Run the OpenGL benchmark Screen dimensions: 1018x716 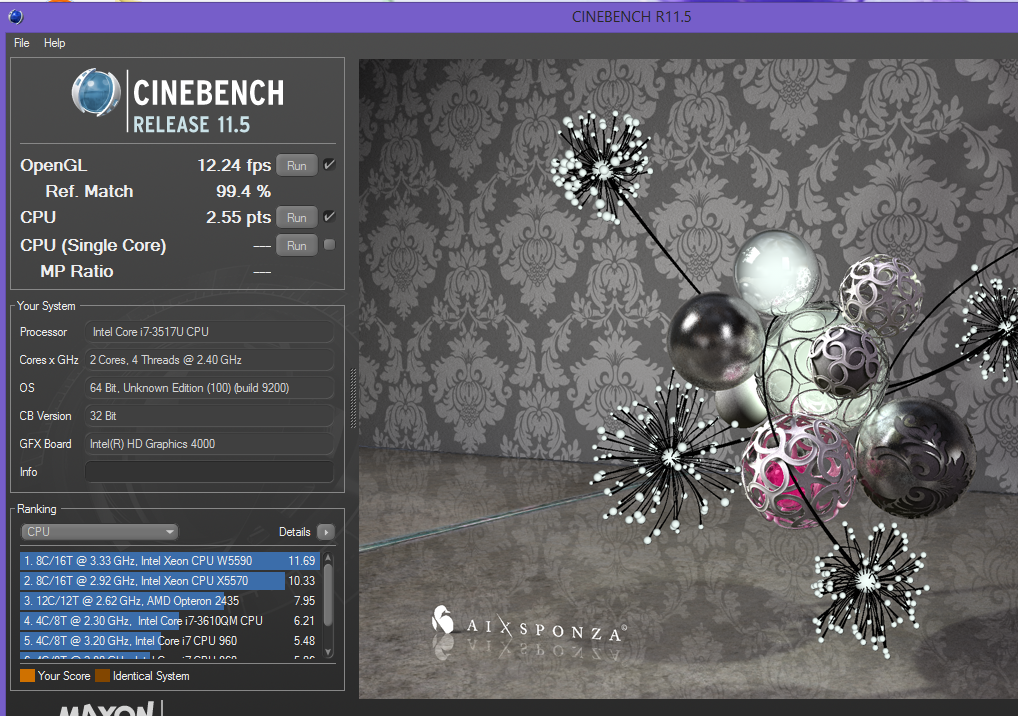(x=297, y=166)
